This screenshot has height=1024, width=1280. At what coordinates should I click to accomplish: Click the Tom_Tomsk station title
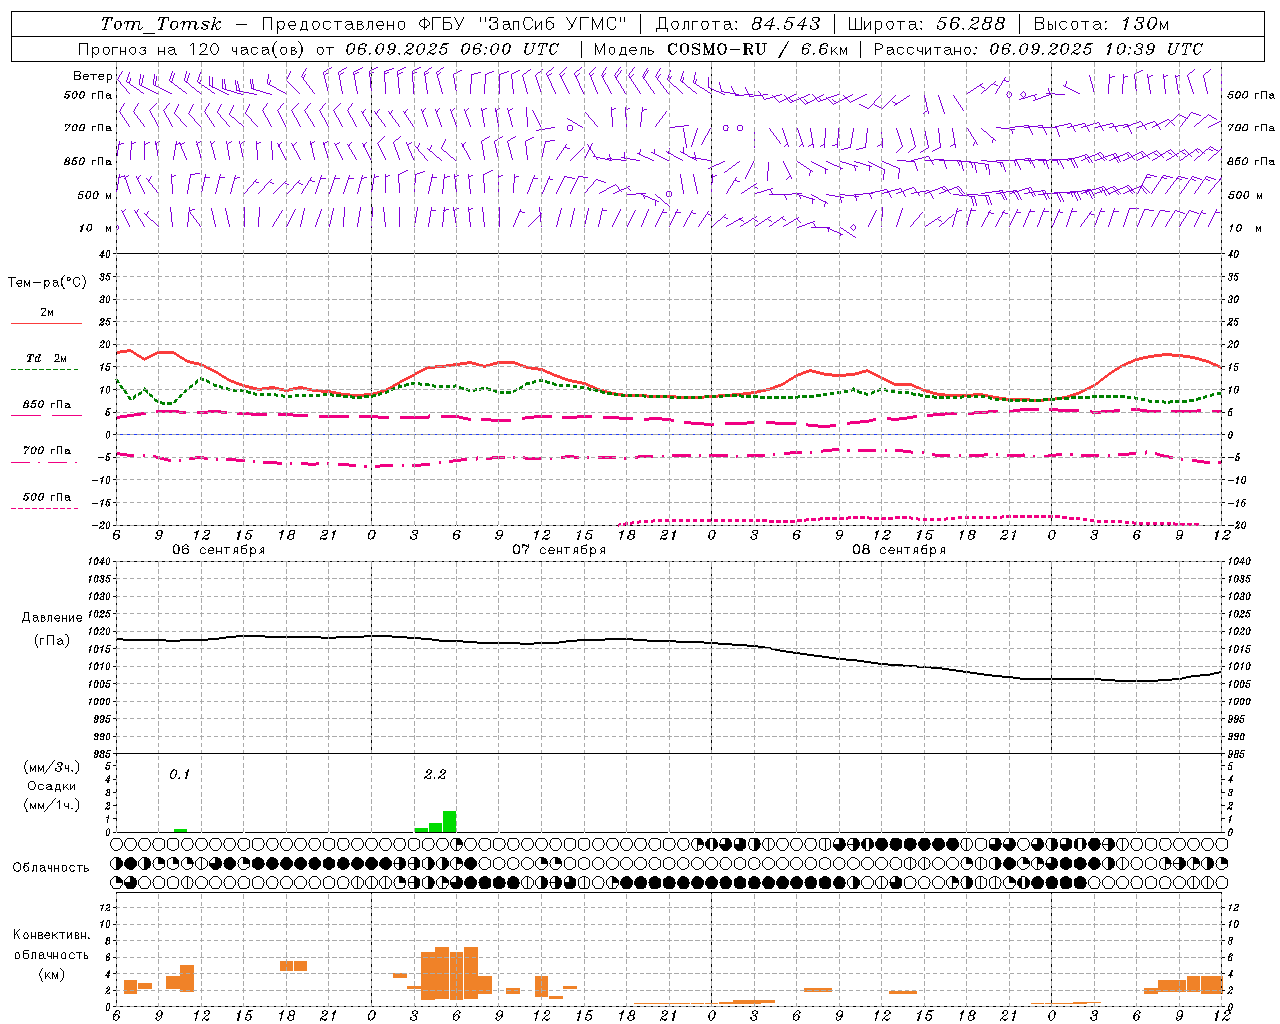click(161, 24)
